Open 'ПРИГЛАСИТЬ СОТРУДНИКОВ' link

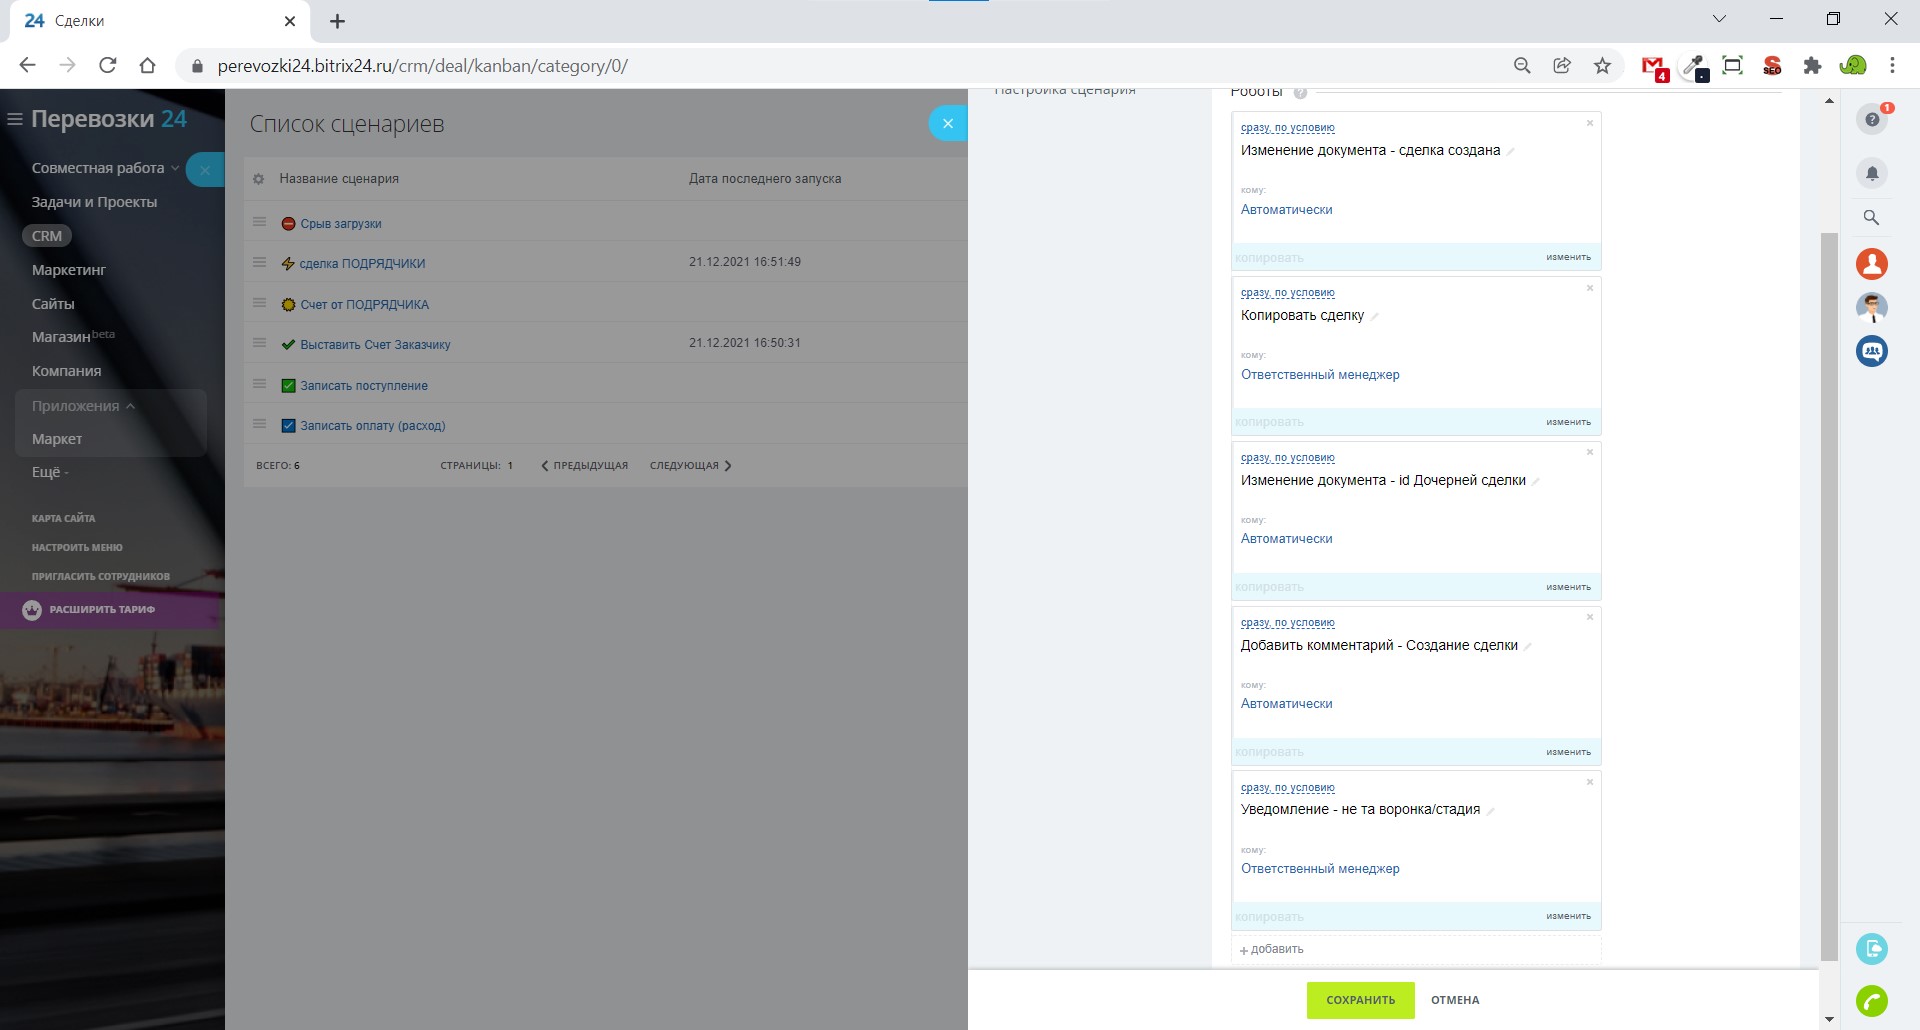click(x=100, y=577)
